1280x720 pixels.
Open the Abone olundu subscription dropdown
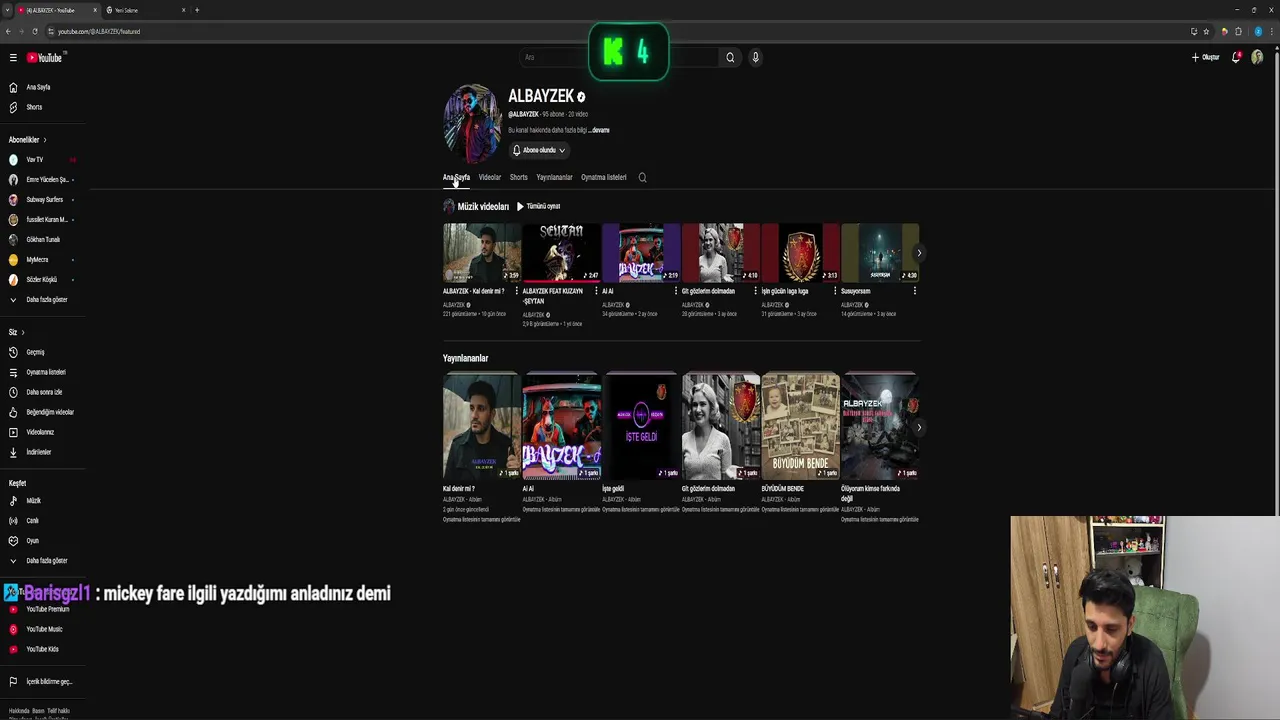tap(539, 150)
